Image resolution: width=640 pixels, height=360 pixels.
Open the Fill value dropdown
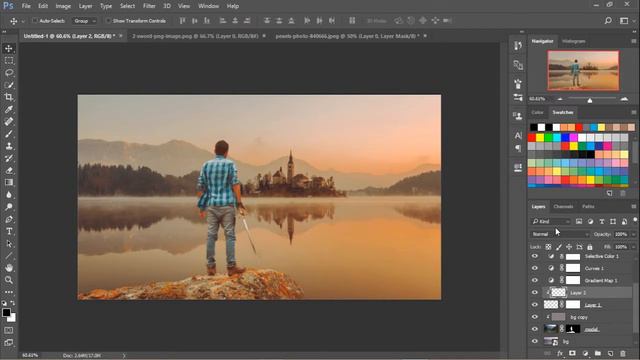[x=633, y=247]
